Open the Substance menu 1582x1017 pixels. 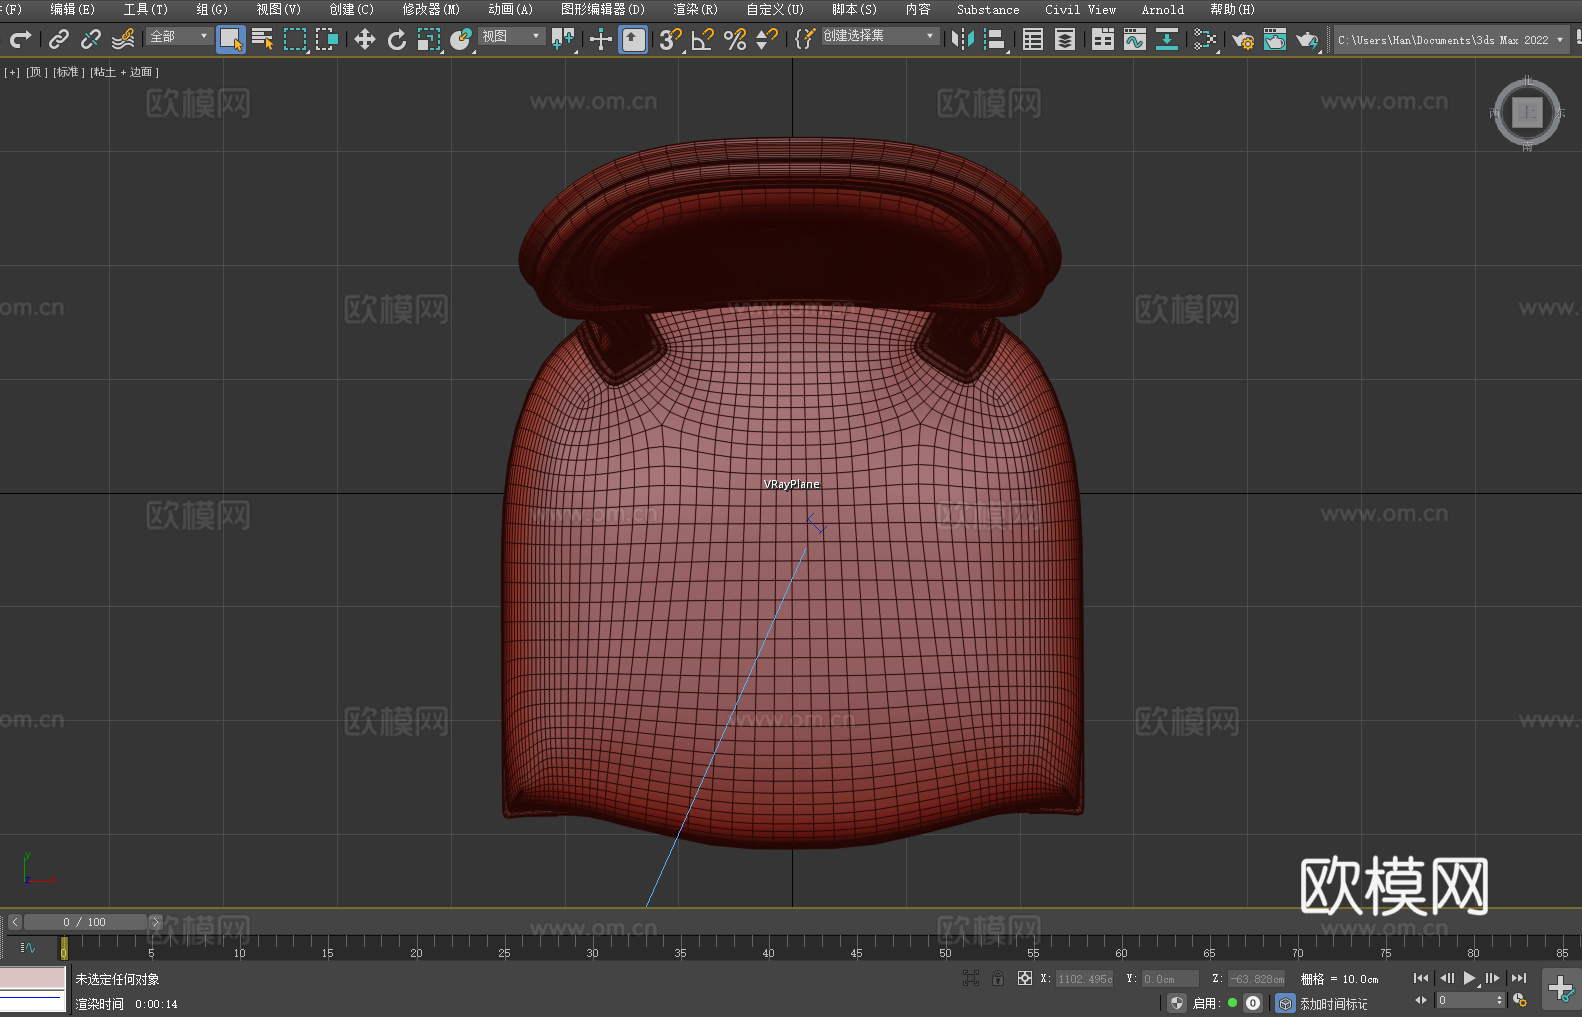[x=988, y=9]
